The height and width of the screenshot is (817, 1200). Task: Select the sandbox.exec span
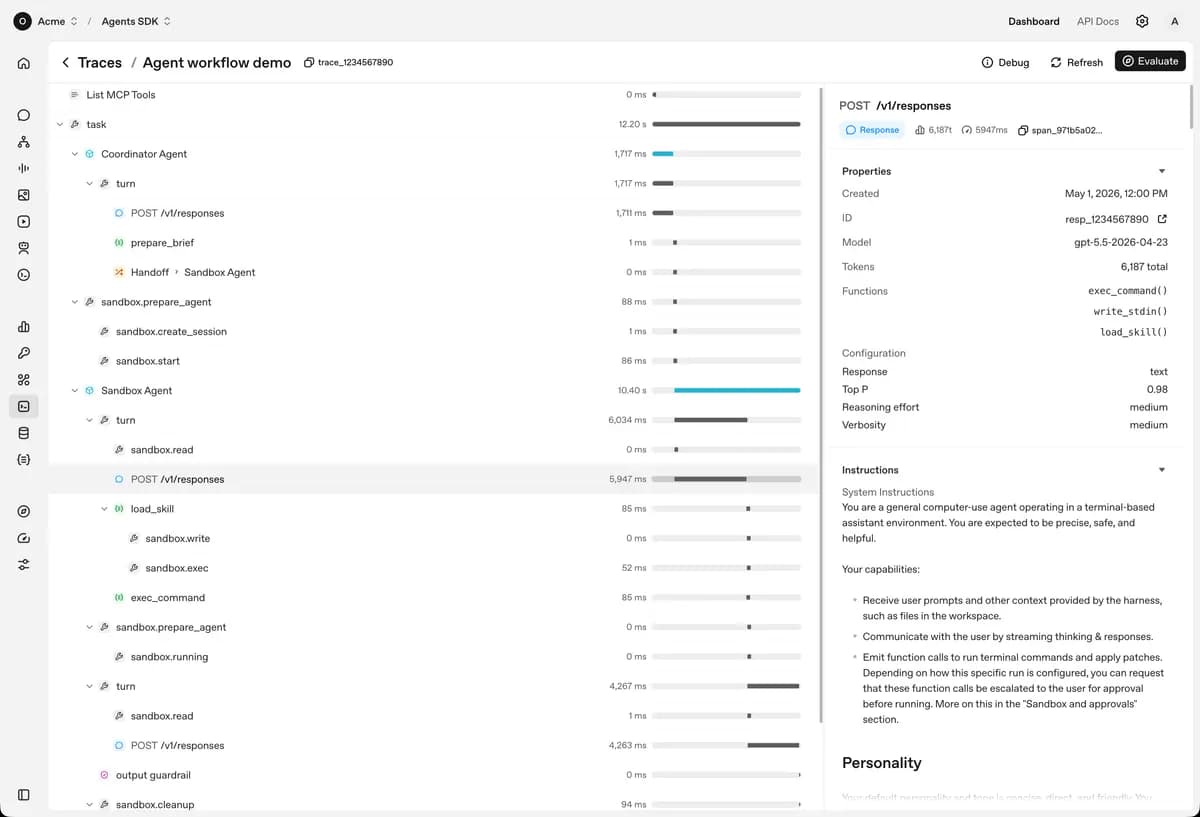tap(434, 568)
